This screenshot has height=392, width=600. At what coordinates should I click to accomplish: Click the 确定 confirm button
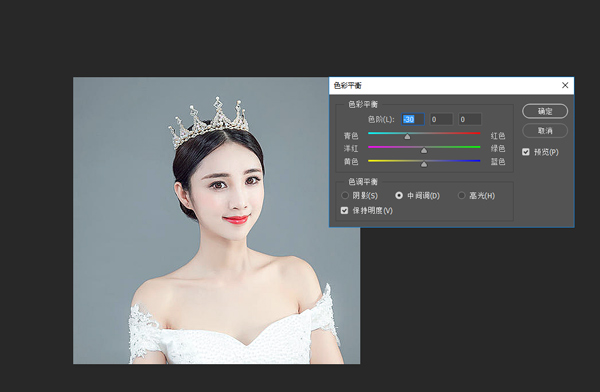(x=545, y=111)
